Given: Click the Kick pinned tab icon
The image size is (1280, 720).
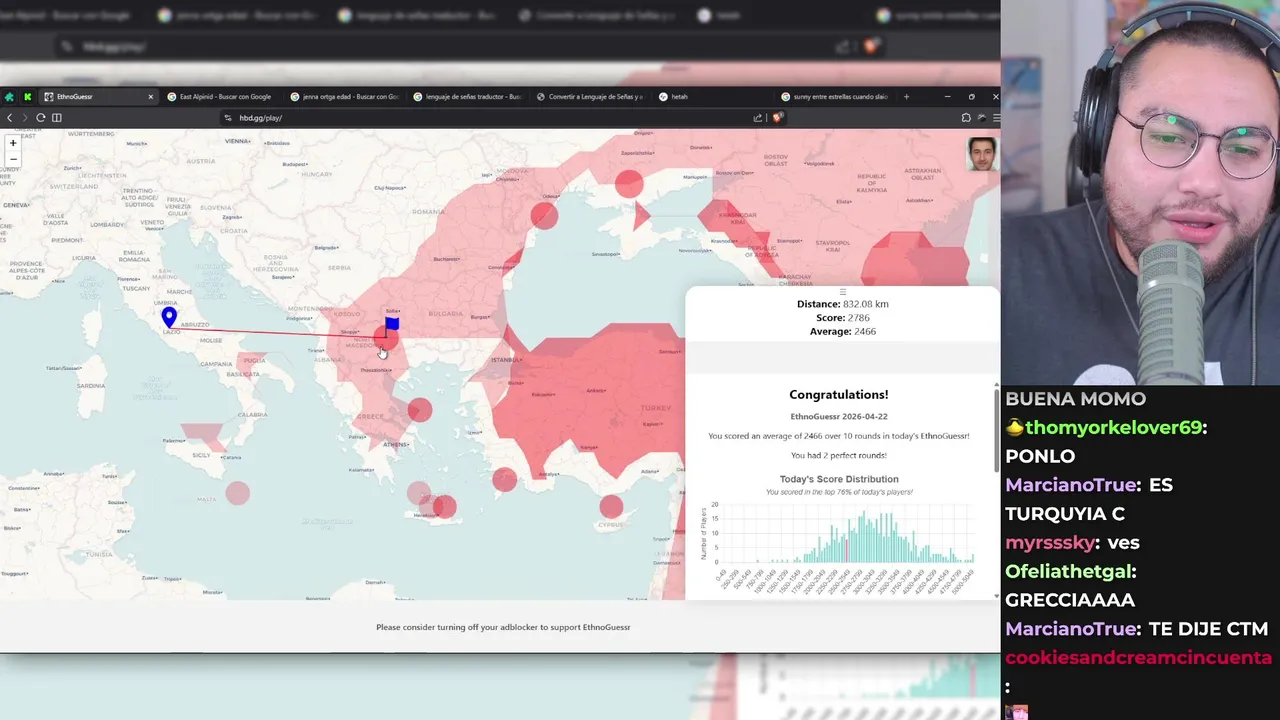Looking at the screenshot, I should [28, 97].
